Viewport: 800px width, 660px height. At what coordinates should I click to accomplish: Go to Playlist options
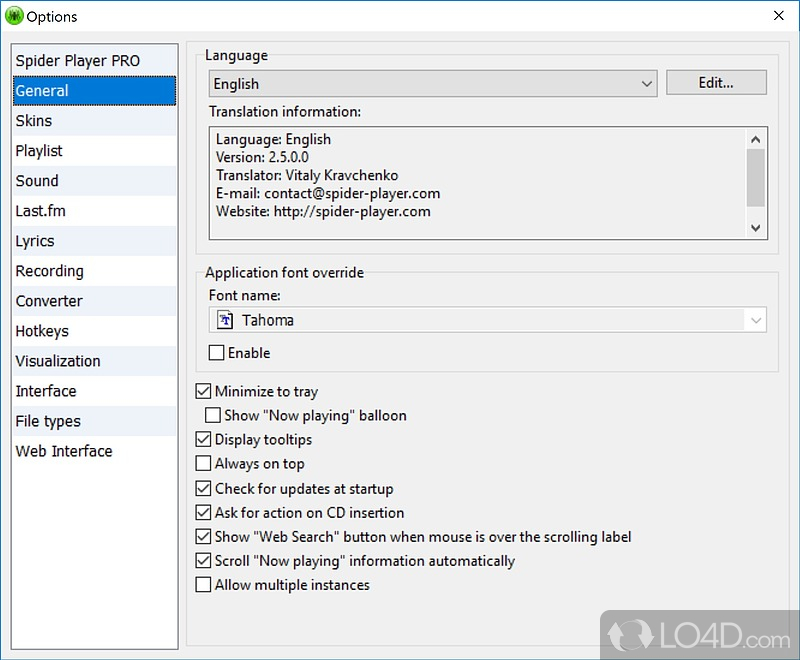pos(94,151)
